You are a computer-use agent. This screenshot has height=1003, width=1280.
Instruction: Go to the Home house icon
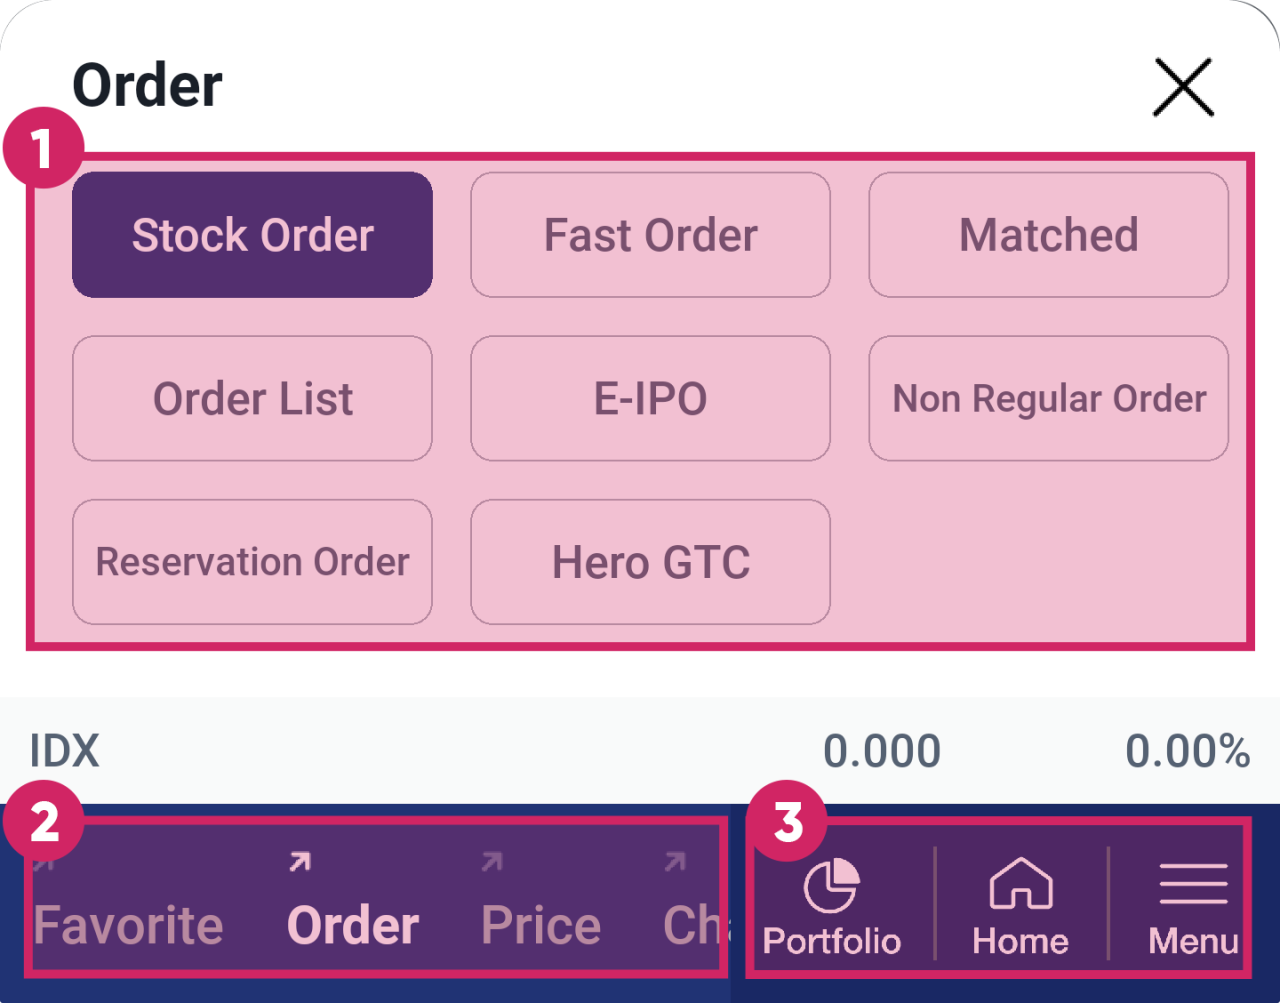1020,885
